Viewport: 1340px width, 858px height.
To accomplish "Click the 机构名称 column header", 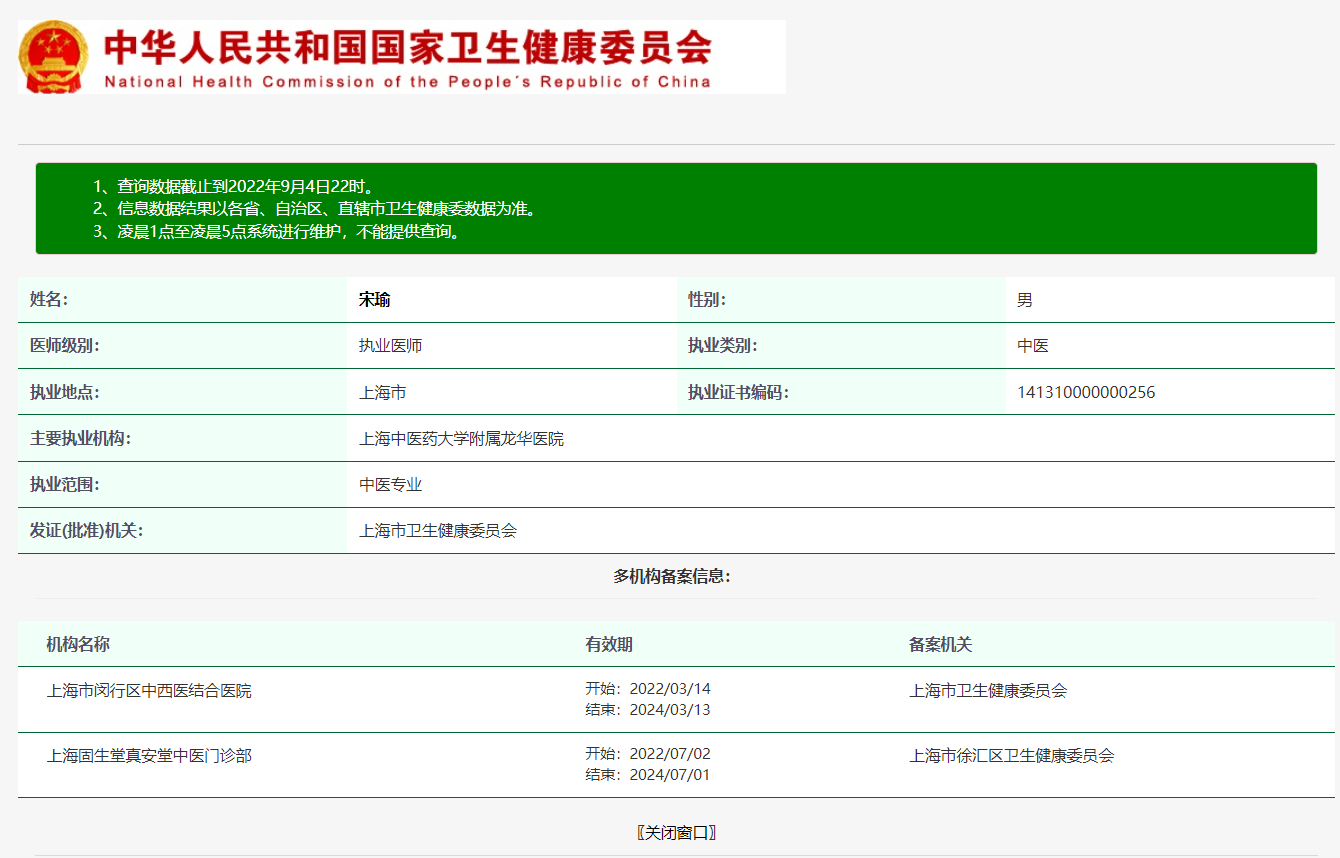I will (x=78, y=644).
